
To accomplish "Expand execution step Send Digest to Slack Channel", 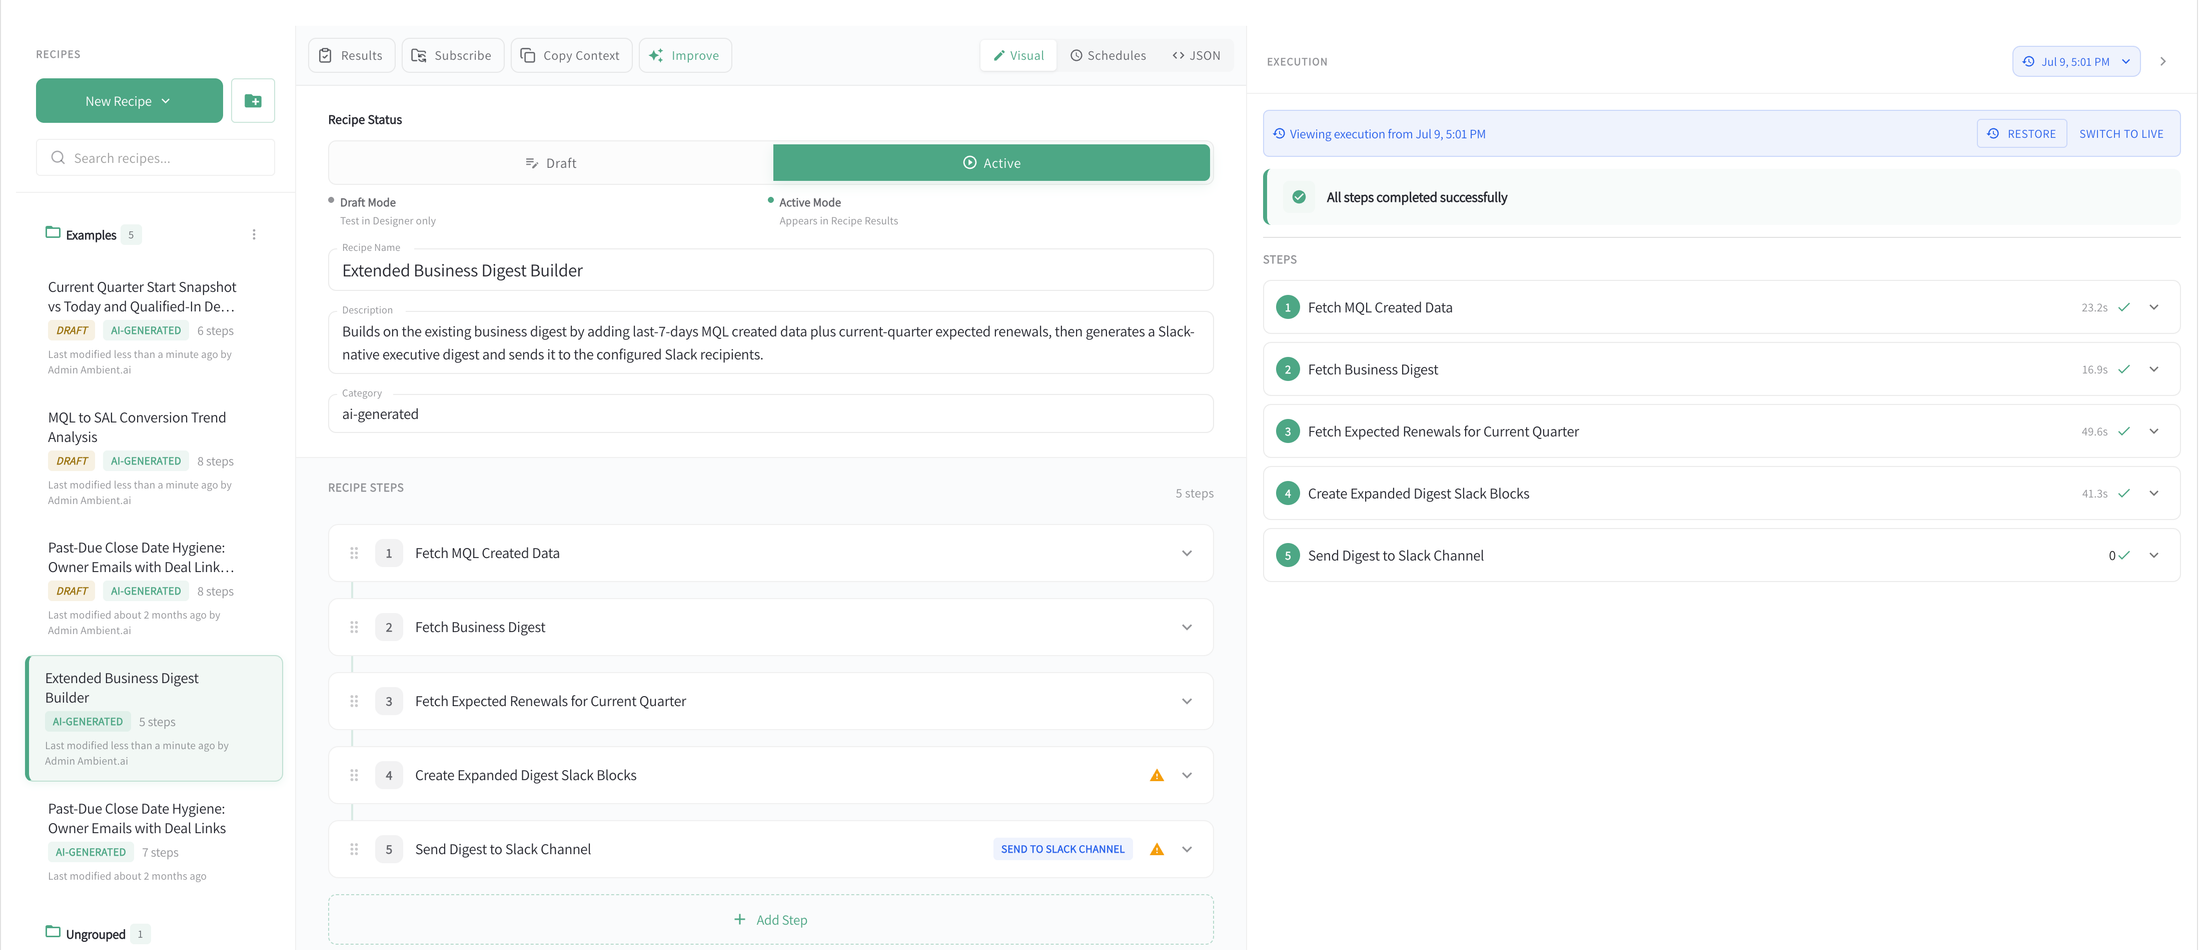I will click(x=2154, y=555).
